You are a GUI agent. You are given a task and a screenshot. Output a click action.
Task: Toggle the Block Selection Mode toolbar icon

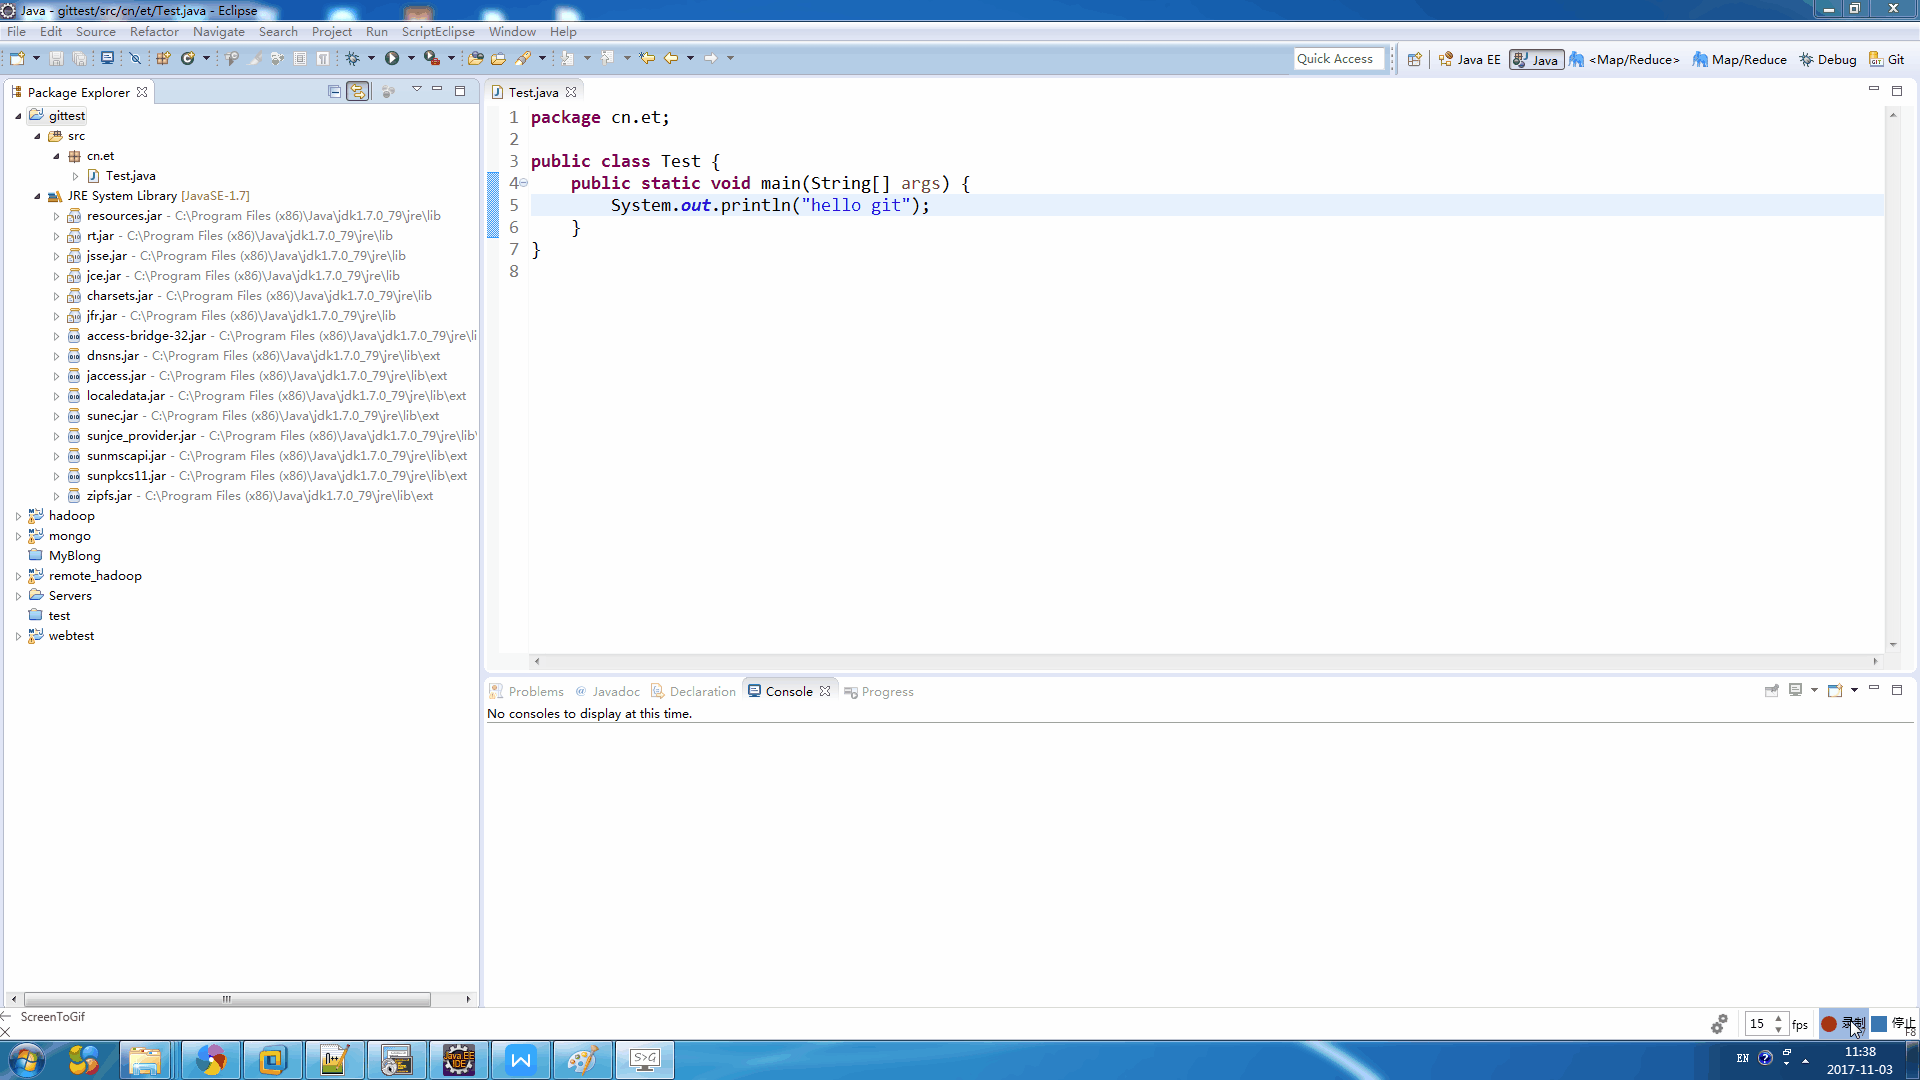click(300, 58)
